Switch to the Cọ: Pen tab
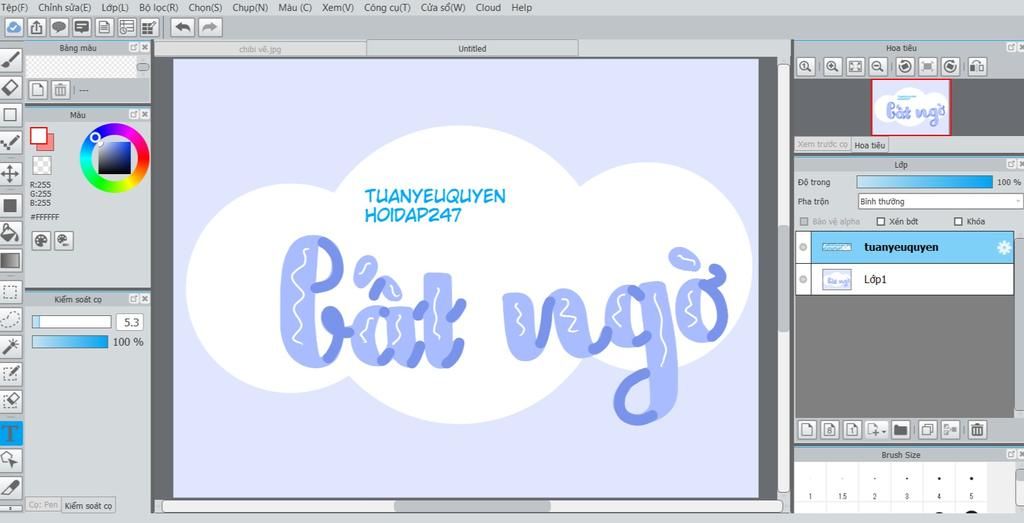1024x523 pixels. [x=43, y=505]
